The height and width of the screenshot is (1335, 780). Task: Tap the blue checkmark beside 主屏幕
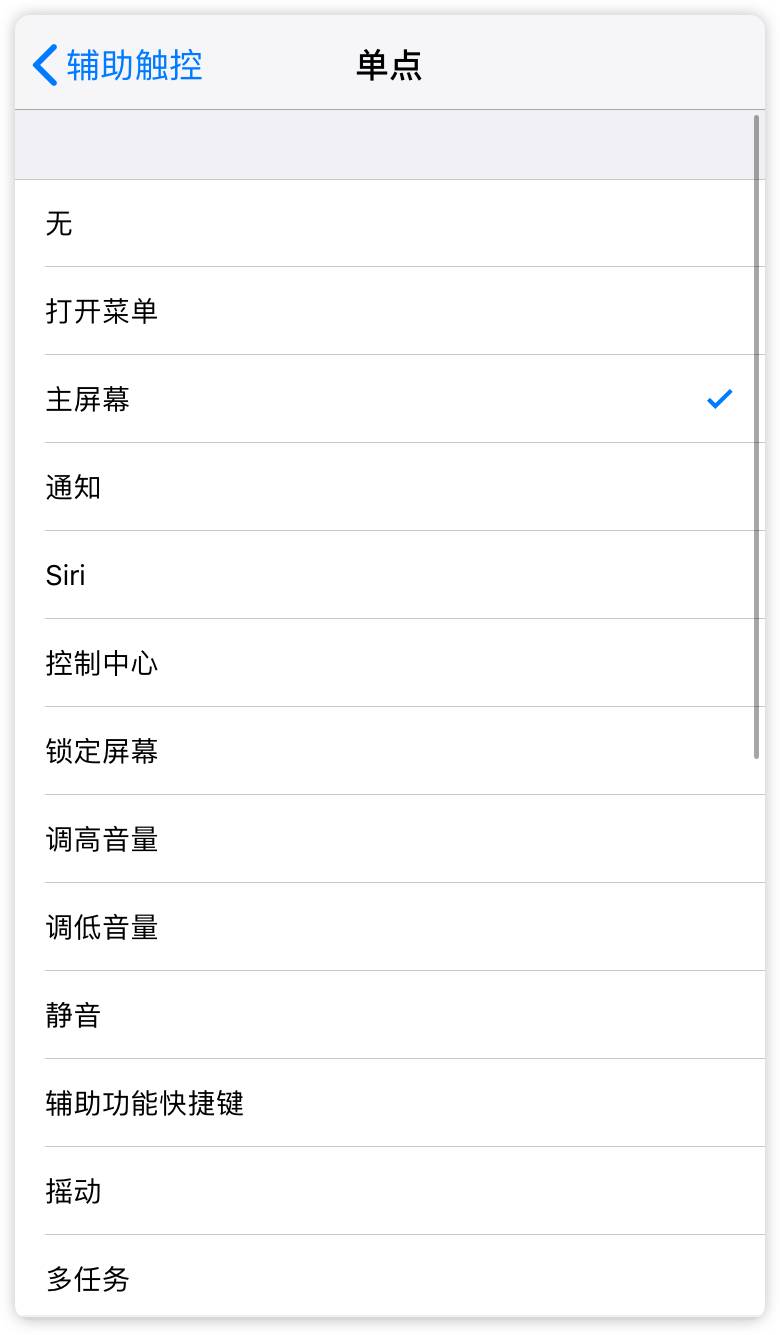719,399
